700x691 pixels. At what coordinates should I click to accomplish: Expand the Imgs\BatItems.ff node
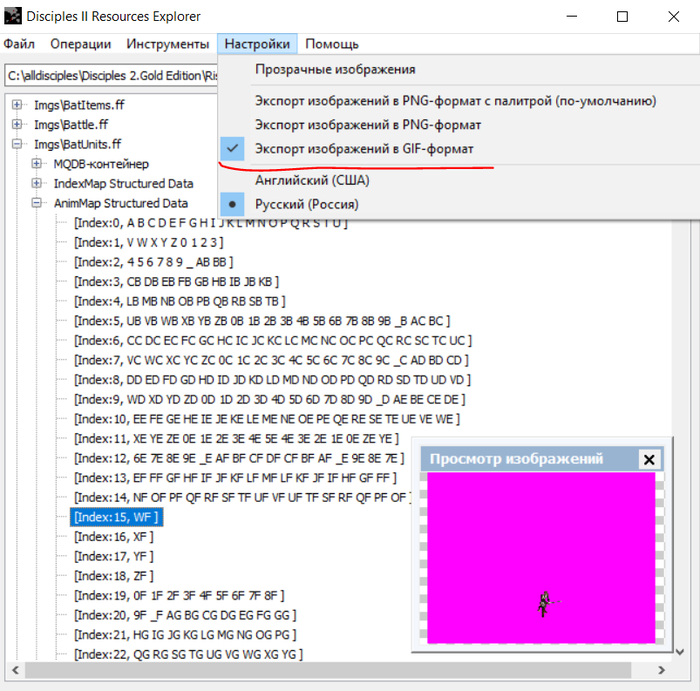click(x=18, y=105)
